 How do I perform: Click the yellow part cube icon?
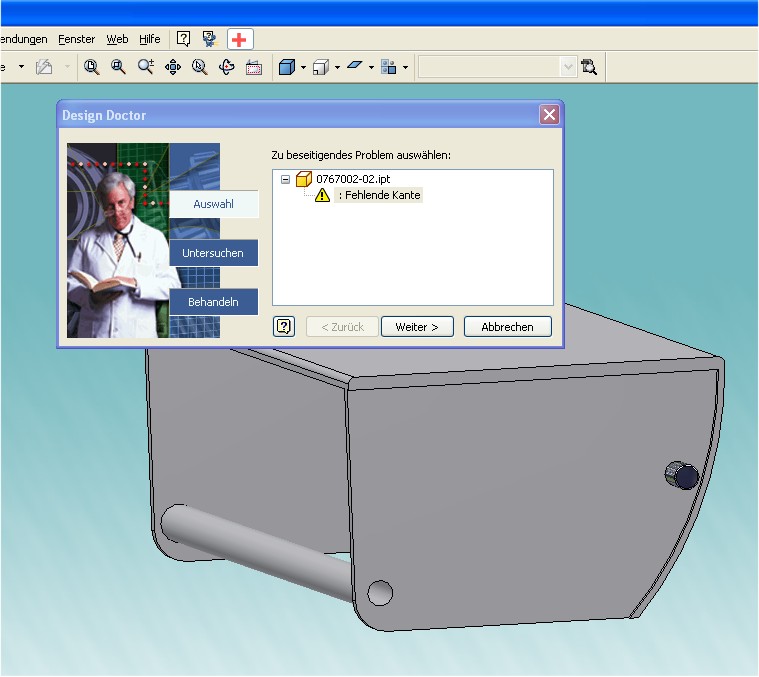304,179
